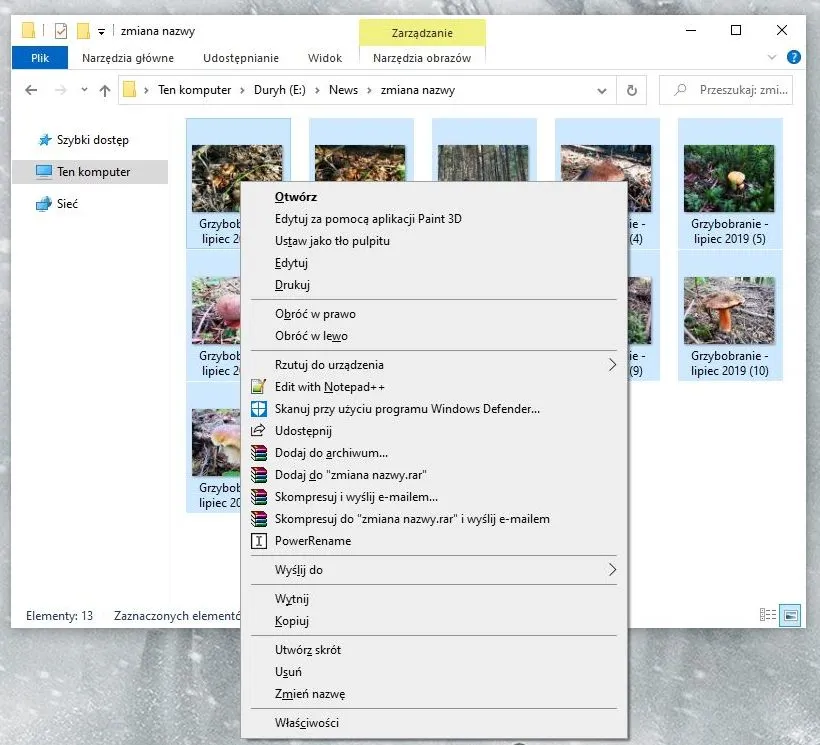Switch to the Widok ribbon tab
Viewport: 820px width, 745px height.
[x=324, y=57]
